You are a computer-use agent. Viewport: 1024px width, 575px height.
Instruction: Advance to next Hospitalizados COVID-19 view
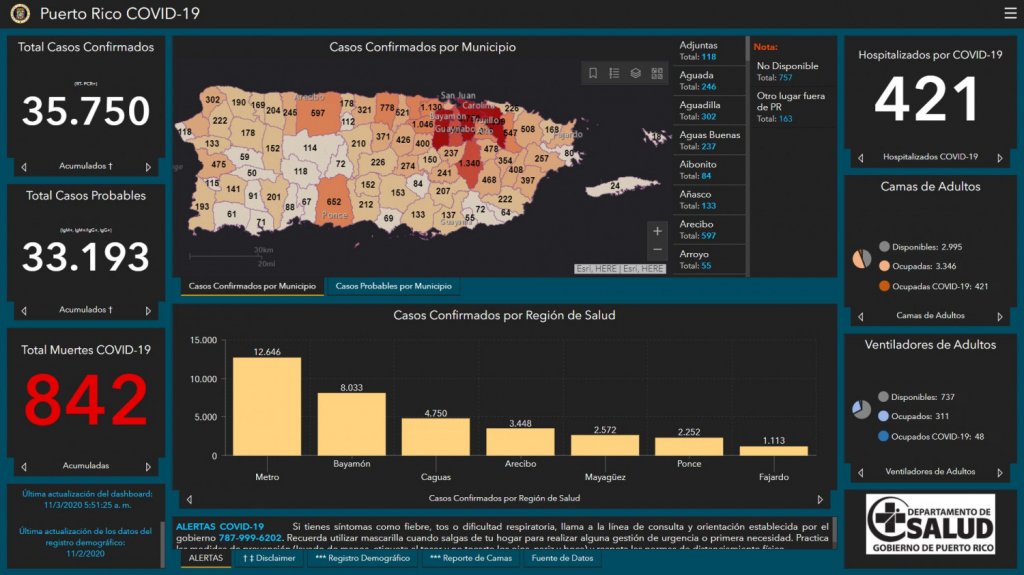pos(1000,158)
